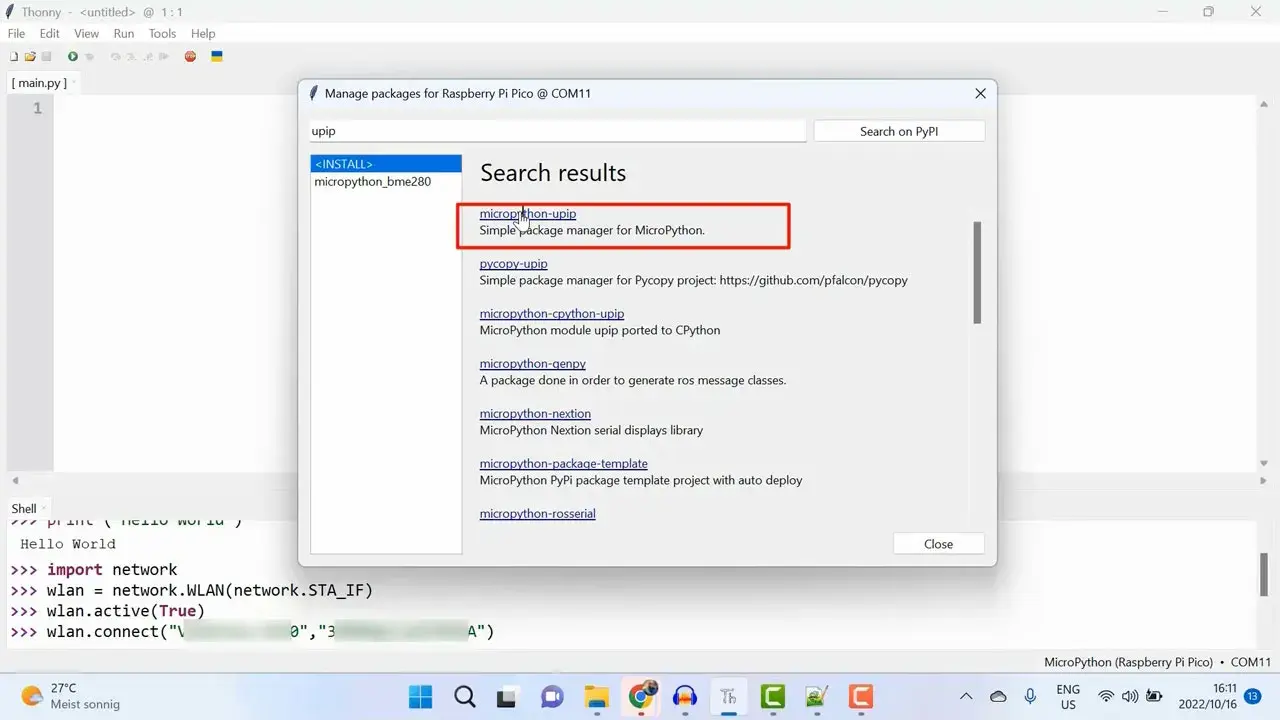Open Wi-Fi network tray icon
1280x720 pixels.
1106,696
